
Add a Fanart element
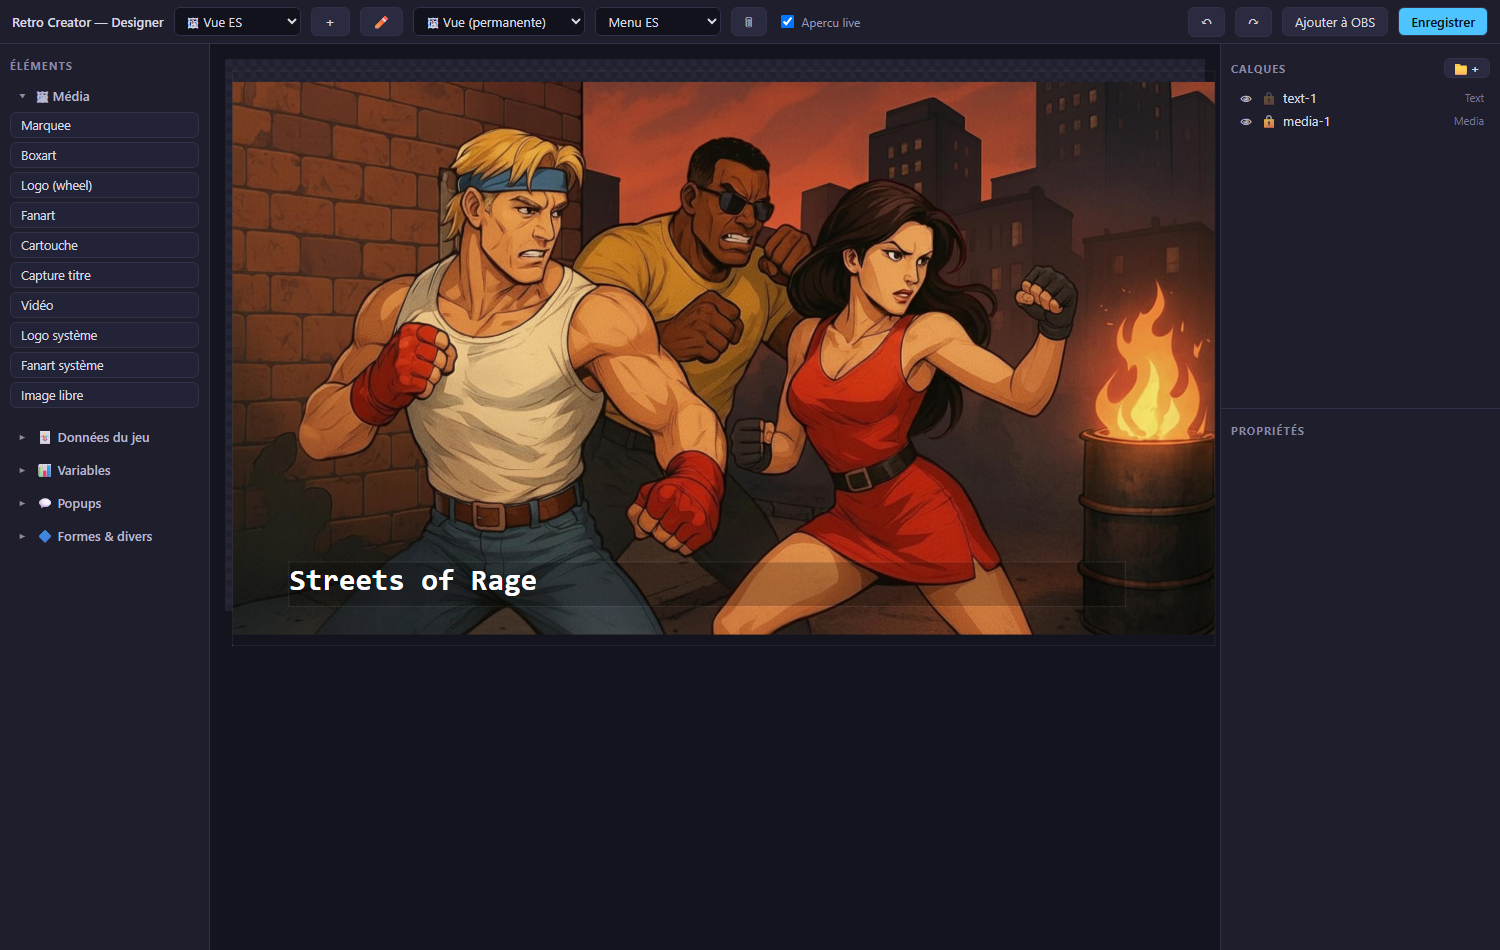(104, 215)
